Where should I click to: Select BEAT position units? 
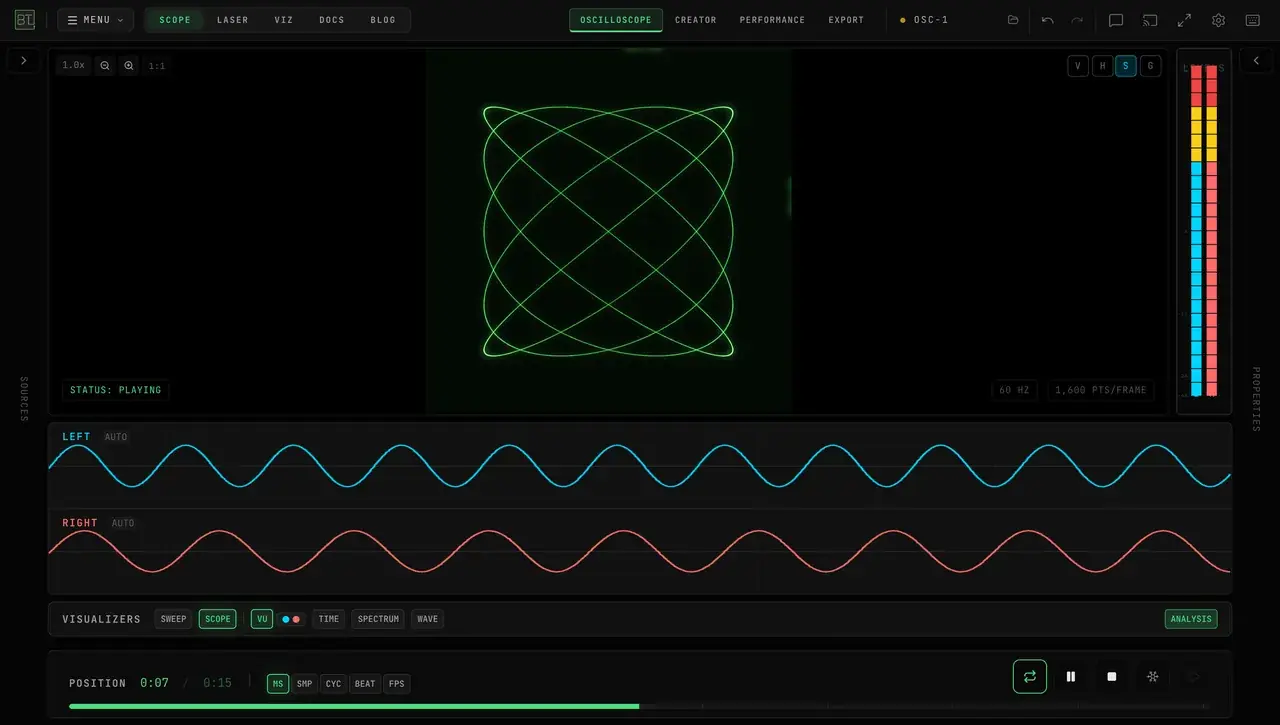pos(365,684)
